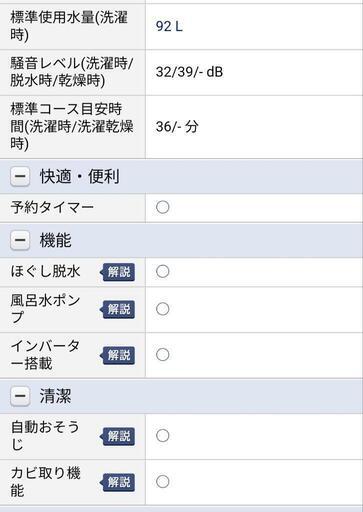The height and width of the screenshot is (512, 363).
Task: Click the circle mark for 予約タイマー
Action: pos(163,207)
